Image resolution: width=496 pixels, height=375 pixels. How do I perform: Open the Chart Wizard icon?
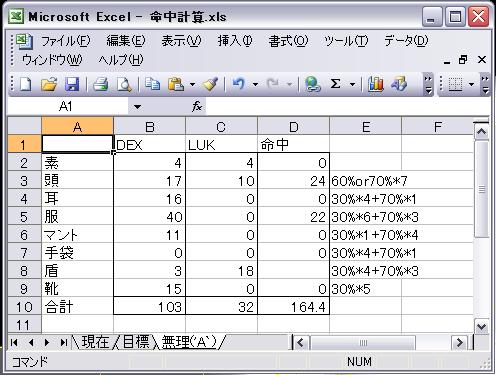[x=376, y=84]
